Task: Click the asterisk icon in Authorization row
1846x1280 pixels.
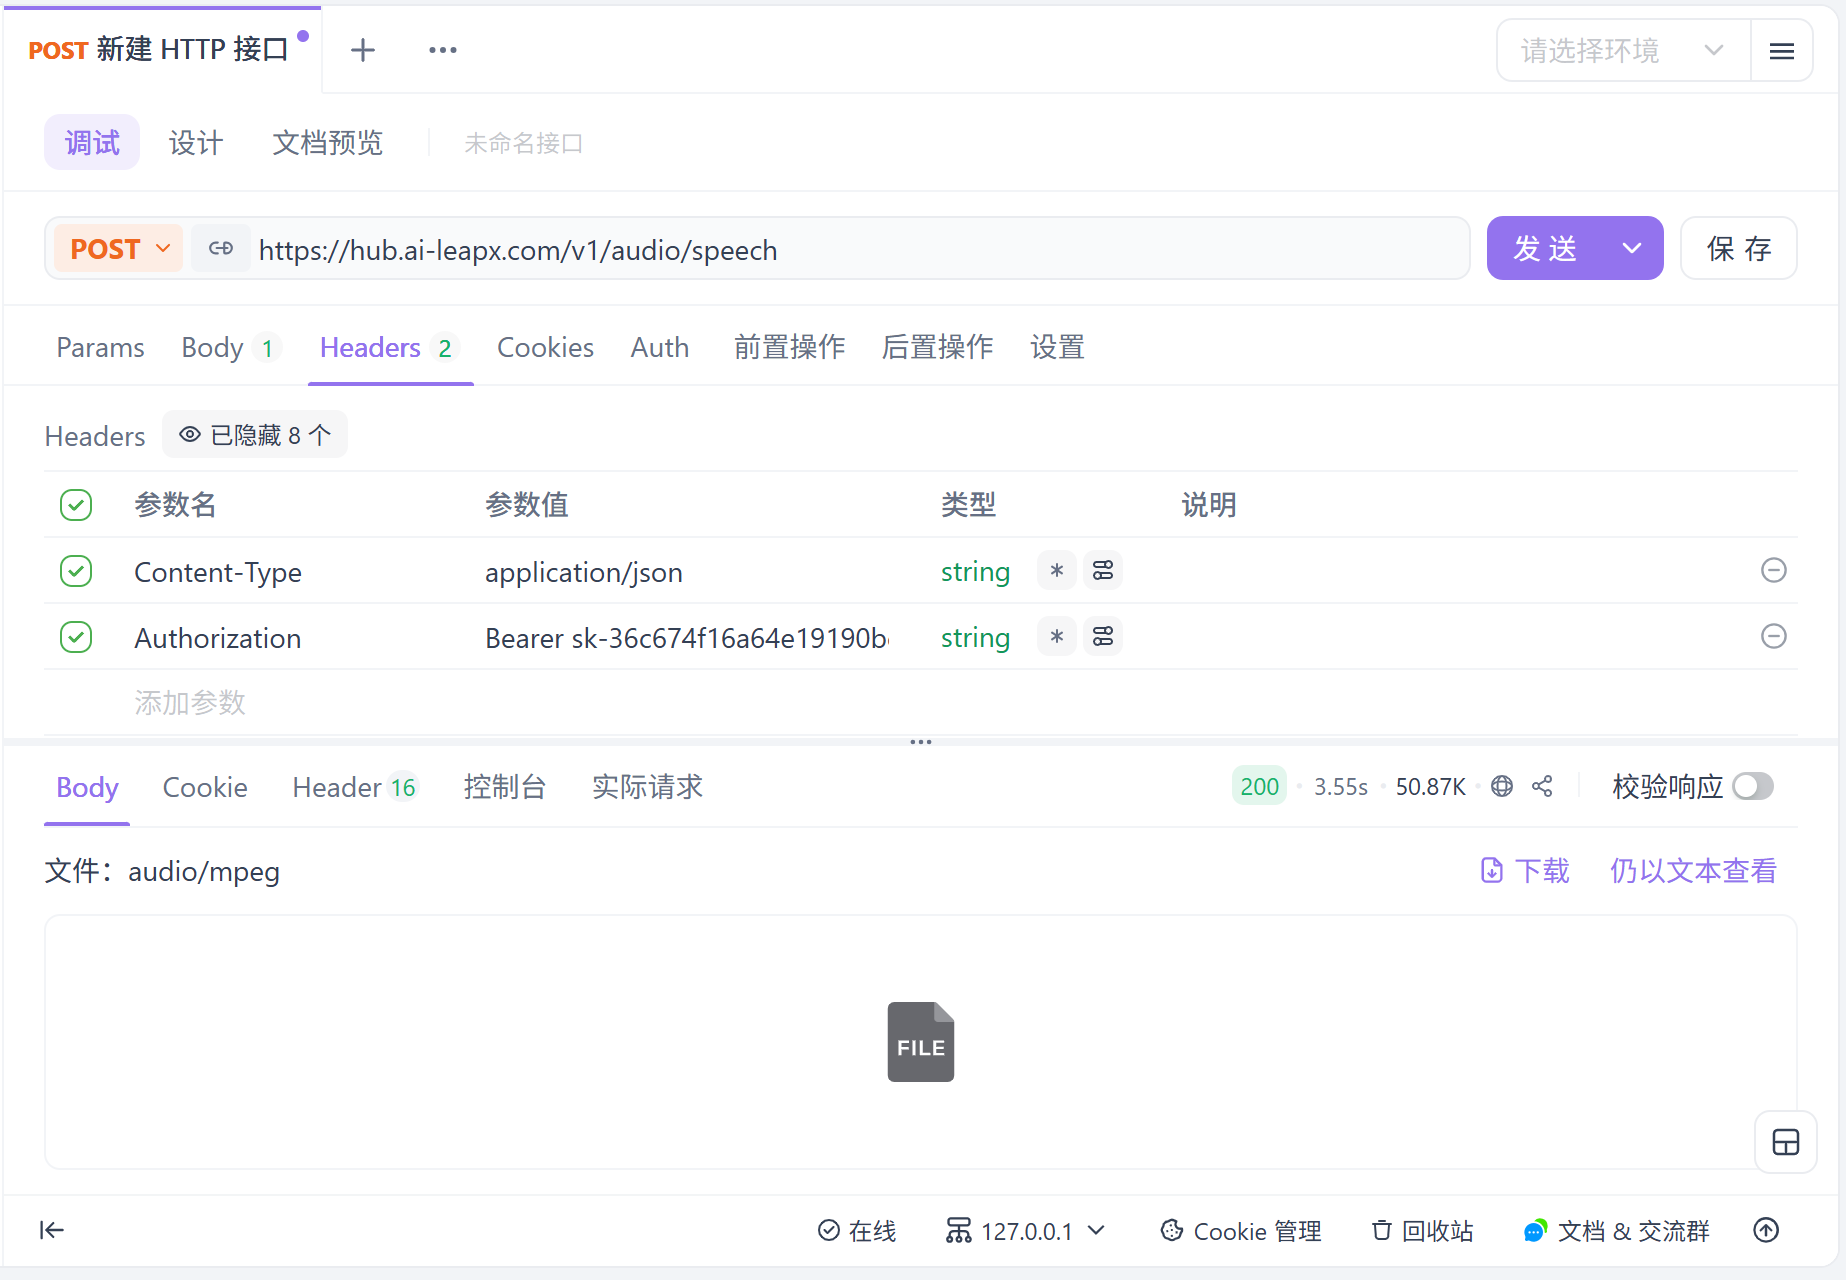Action: (x=1056, y=637)
